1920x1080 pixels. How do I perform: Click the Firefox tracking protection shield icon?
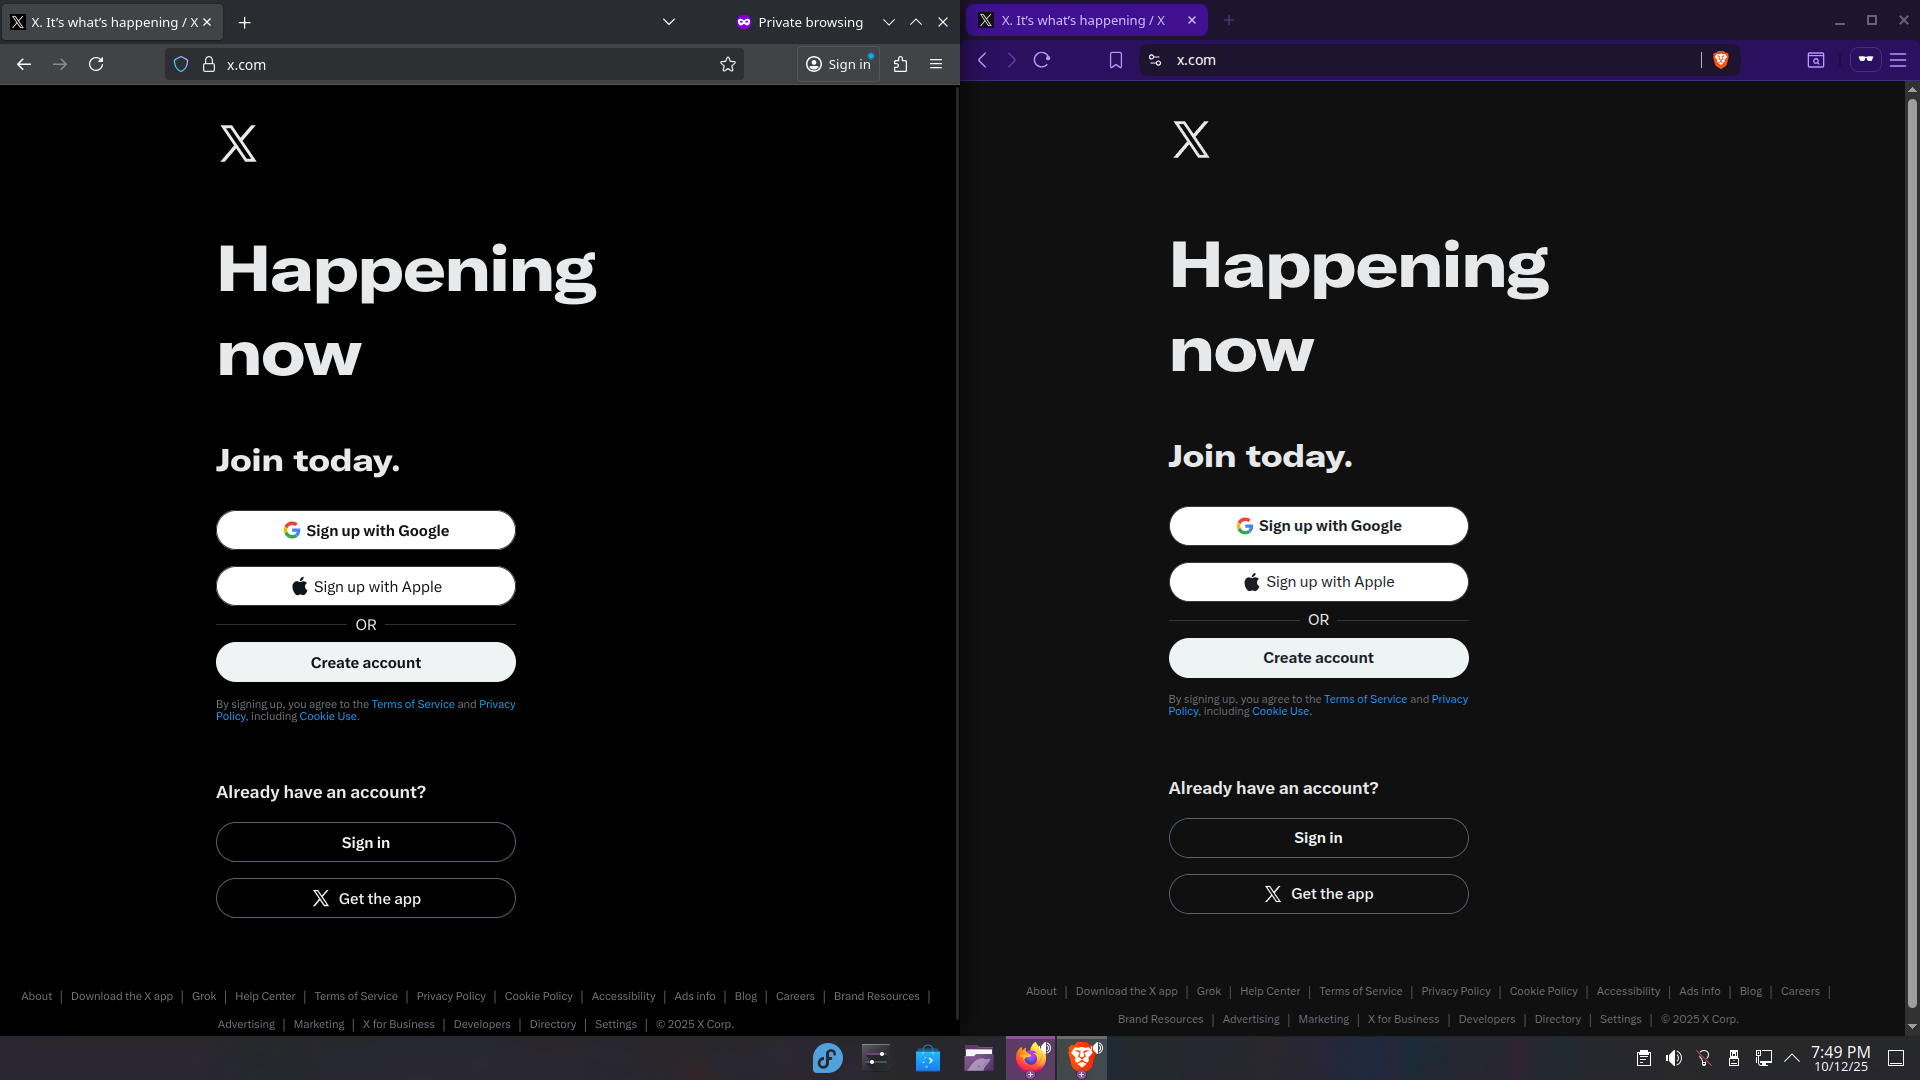[x=181, y=64]
